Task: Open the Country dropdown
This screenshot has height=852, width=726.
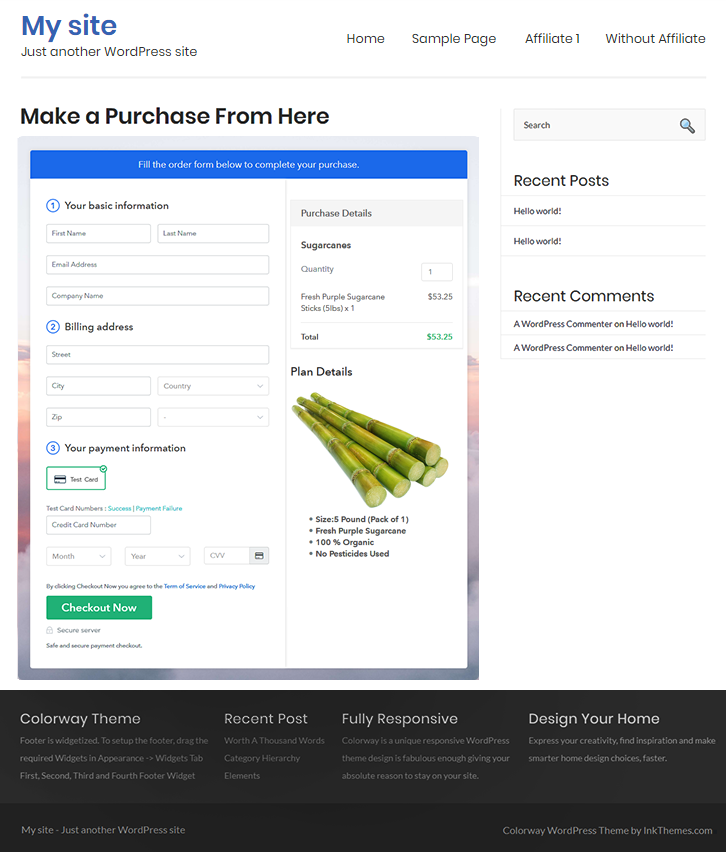Action: [x=212, y=386]
